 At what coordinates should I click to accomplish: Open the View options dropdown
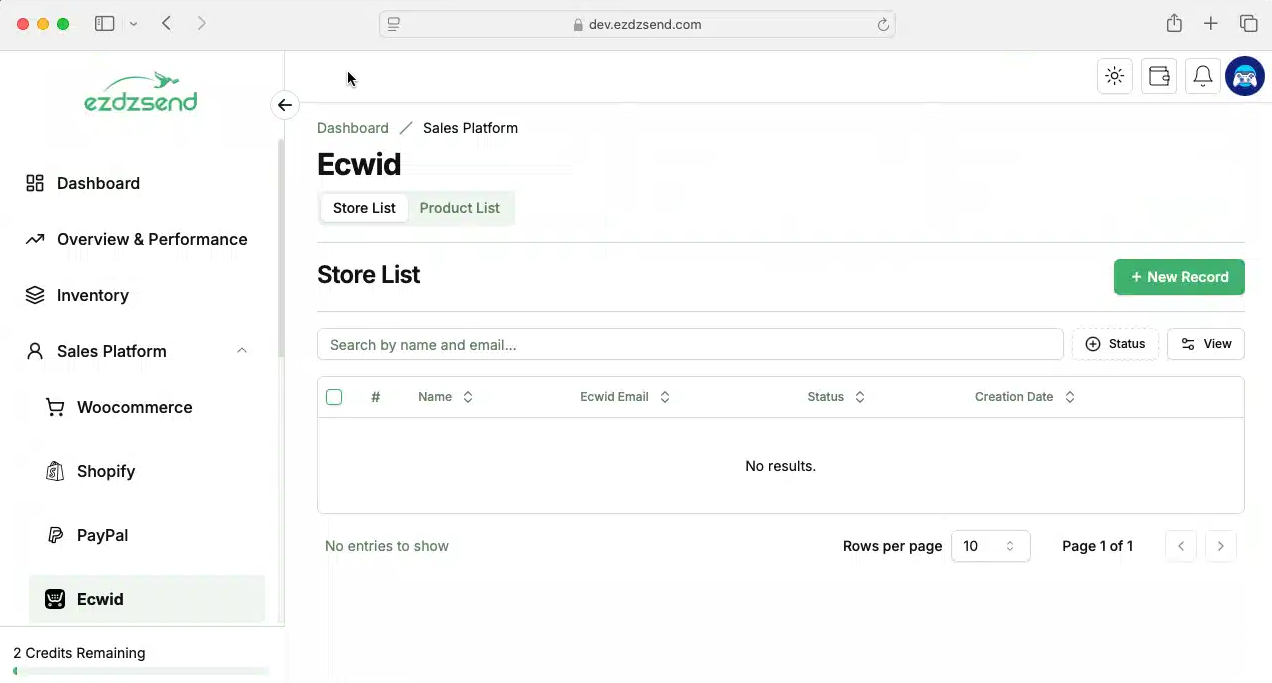tap(1205, 343)
